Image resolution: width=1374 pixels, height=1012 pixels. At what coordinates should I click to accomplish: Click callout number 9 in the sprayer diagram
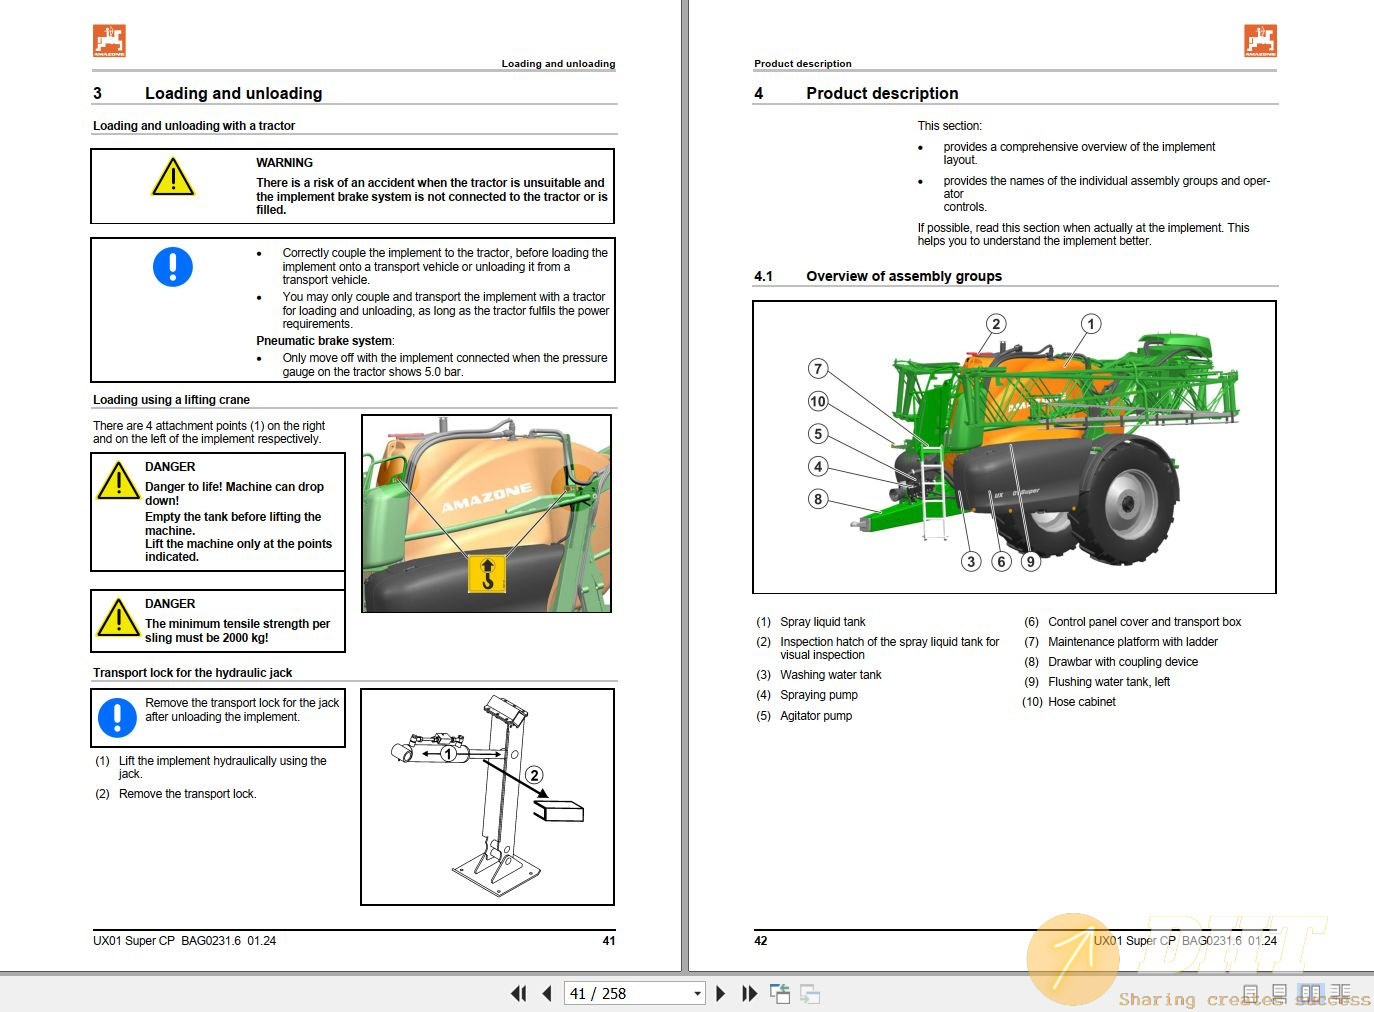(1030, 562)
